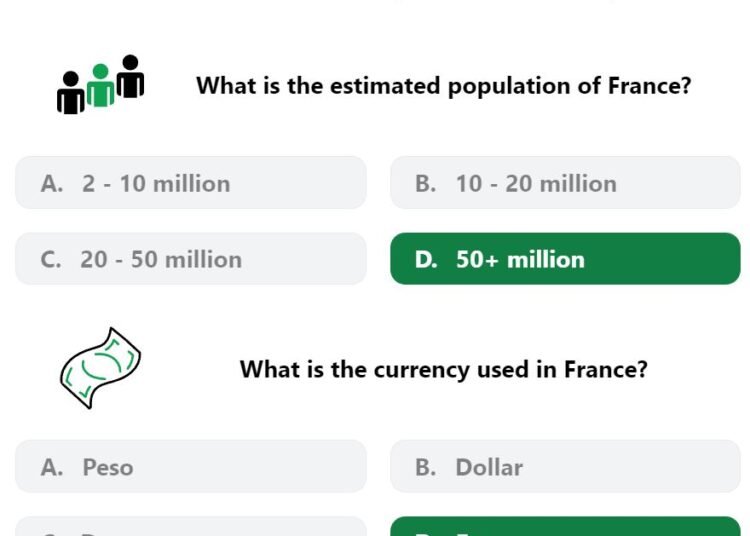Click the question about currency used in France

(x=443, y=370)
